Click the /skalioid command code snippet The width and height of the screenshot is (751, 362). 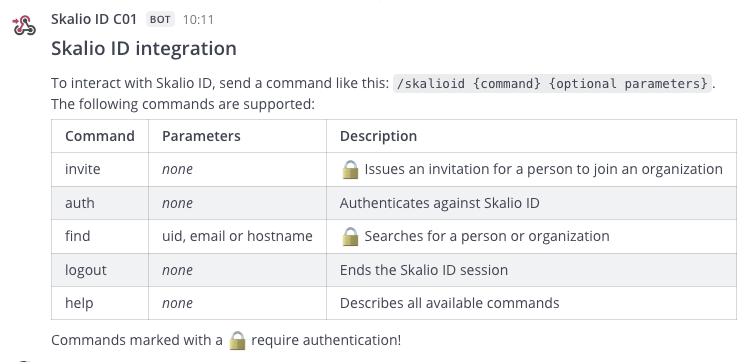[552, 83]
